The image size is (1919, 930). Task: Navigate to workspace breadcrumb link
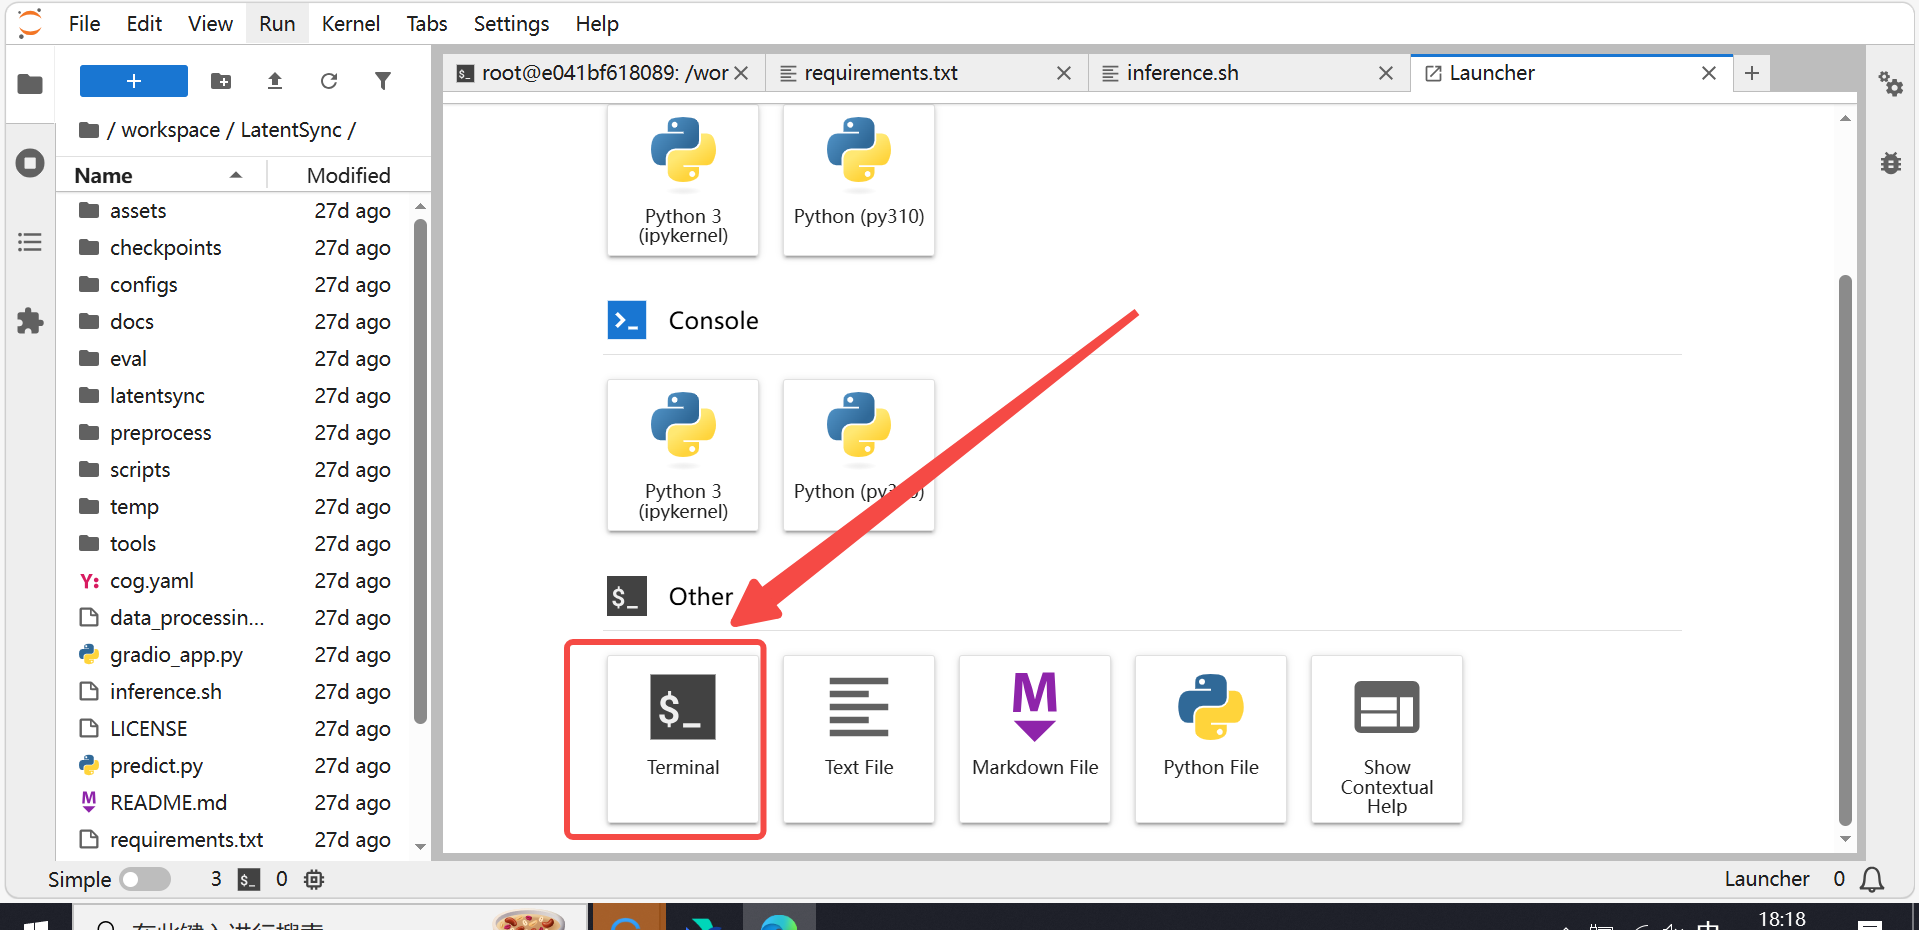click(x=170, y=130)
